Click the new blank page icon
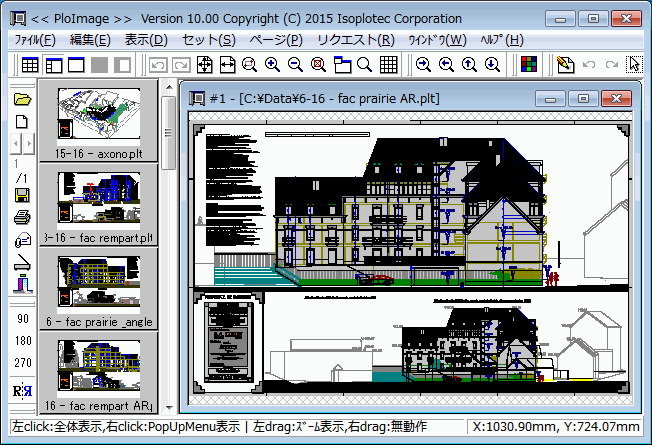This screenshot has height=445, width=652. (x=22, y=121)
